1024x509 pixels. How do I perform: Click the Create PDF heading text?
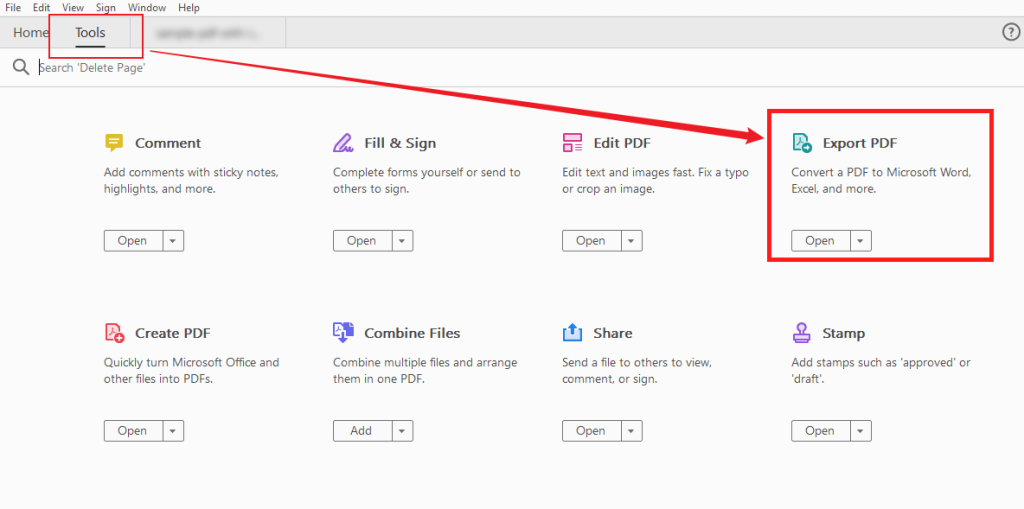tap(173, 333)
